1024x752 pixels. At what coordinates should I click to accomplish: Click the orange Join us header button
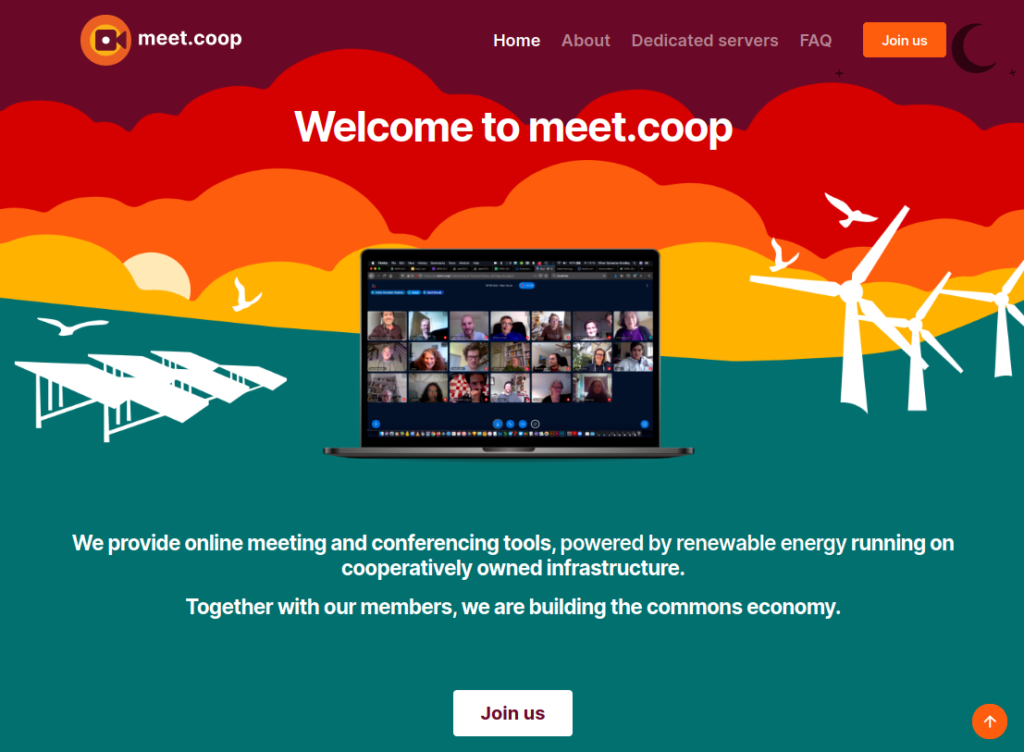point(904,40)
